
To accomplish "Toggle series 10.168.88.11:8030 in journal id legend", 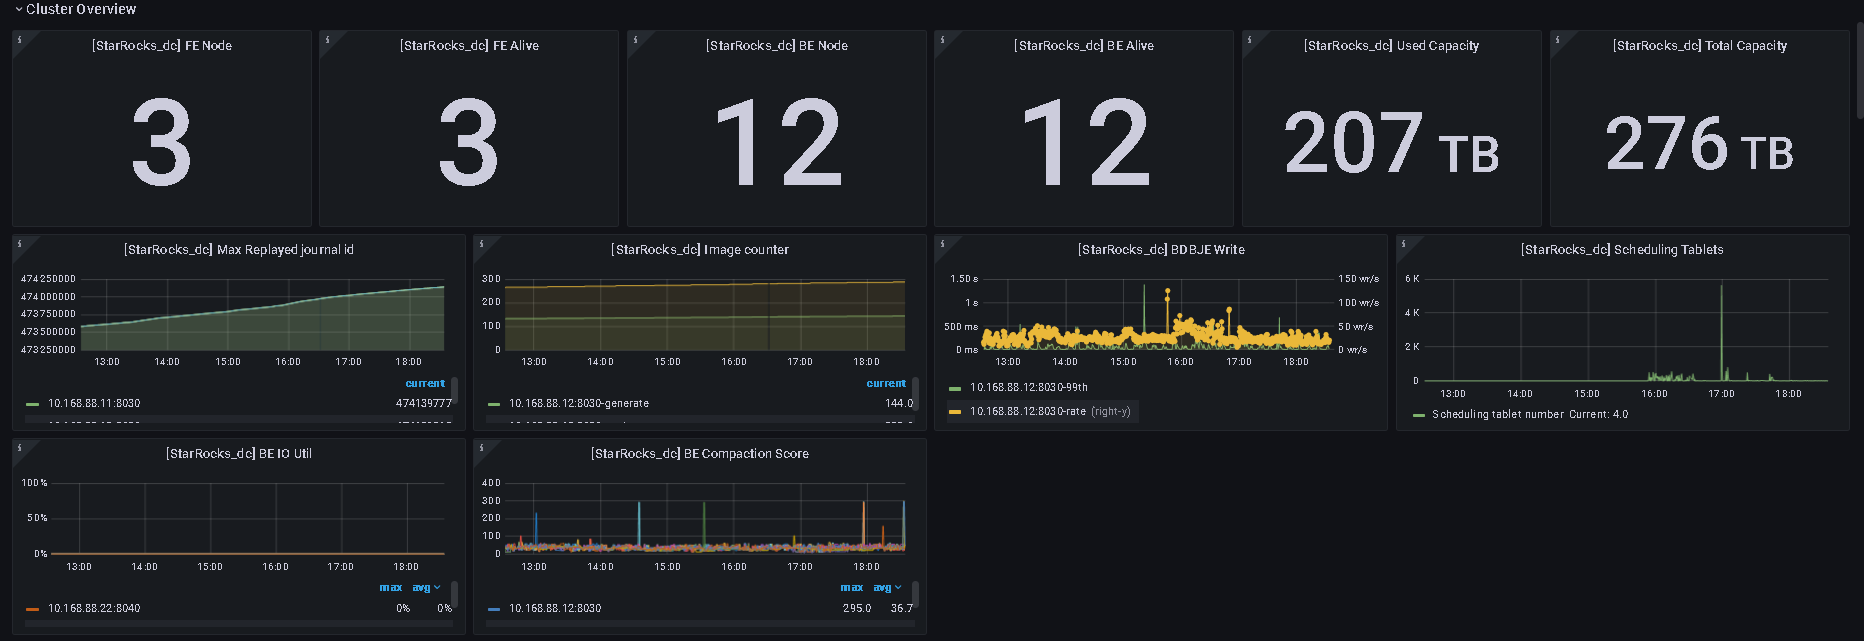I will [x=94, y=404].
